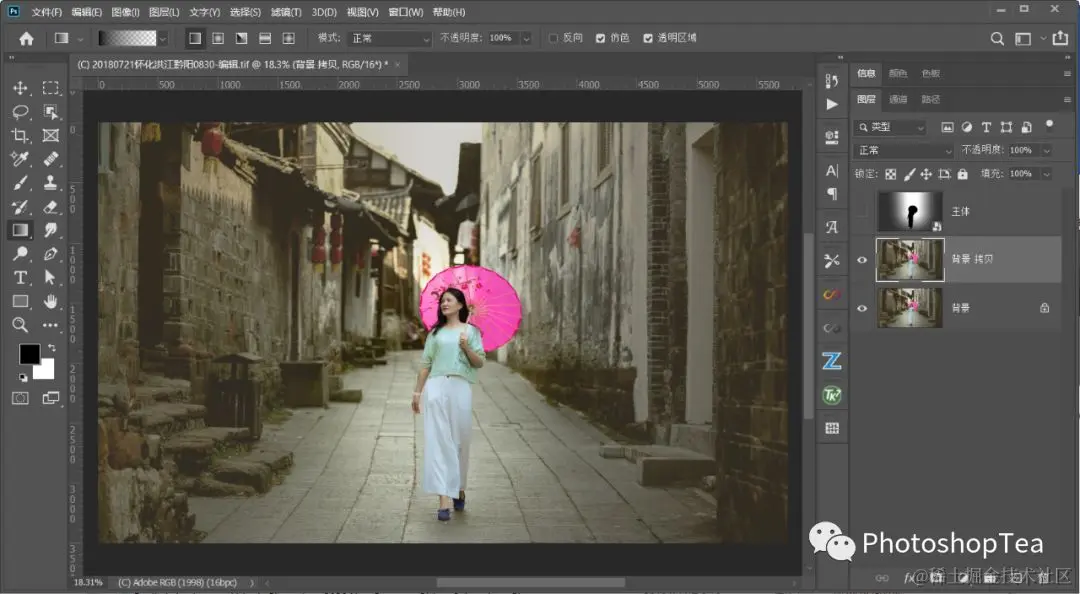The width and height of the screenshot is (1080, 594).
Task: Select the Clone Stamp tool
Action: click(x=50, y=183)
